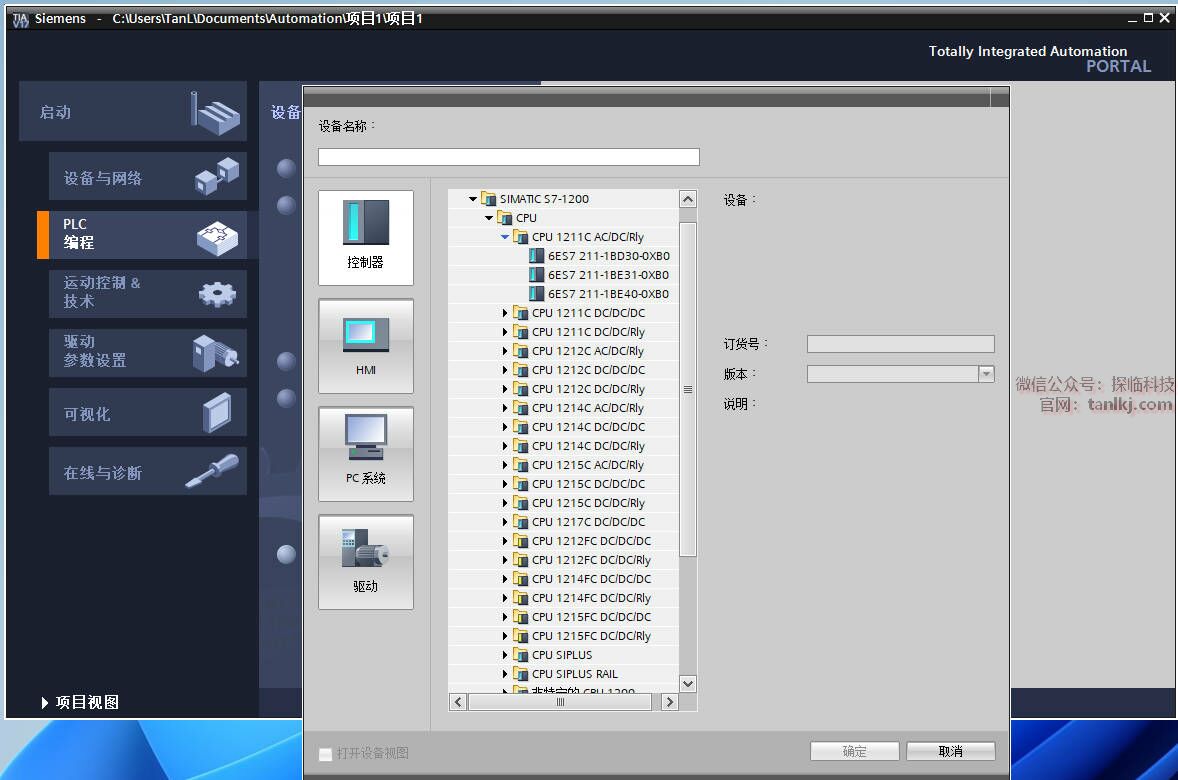Choose the HMI device category
The width and height of the screenshot is (1178, 780).
coord(366,346)
